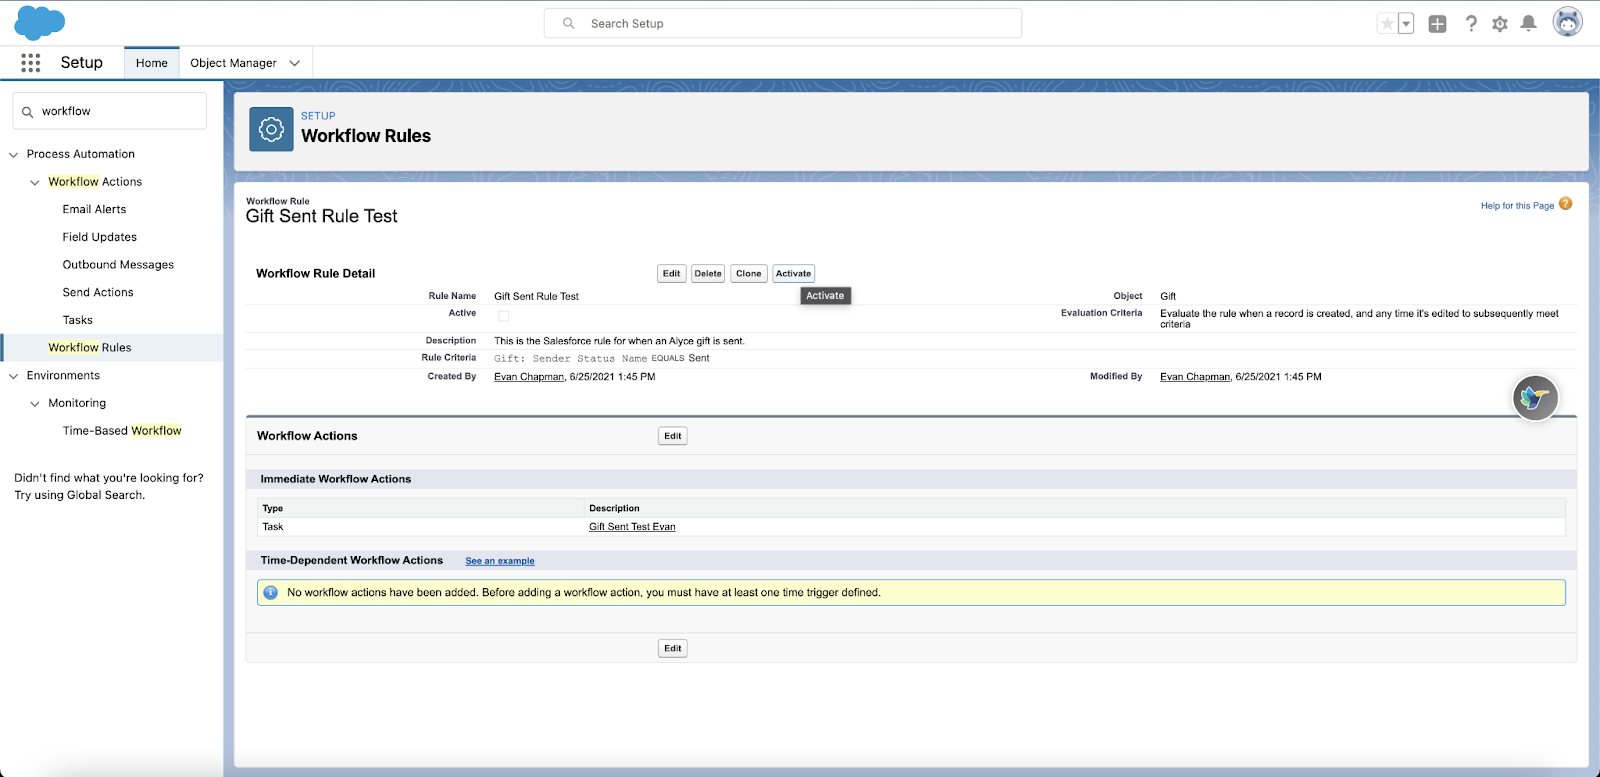Image resolution: width=1600 pixels, height=777 pixels.
Task: Click Edit next to Workflow Actions heading
Action: pyautogui.click(x=673, y=436)
